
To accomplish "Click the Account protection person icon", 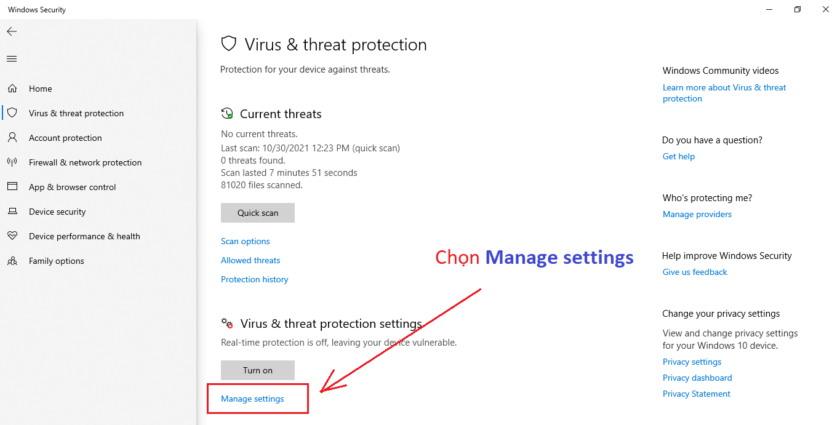I will pos(13,138).
